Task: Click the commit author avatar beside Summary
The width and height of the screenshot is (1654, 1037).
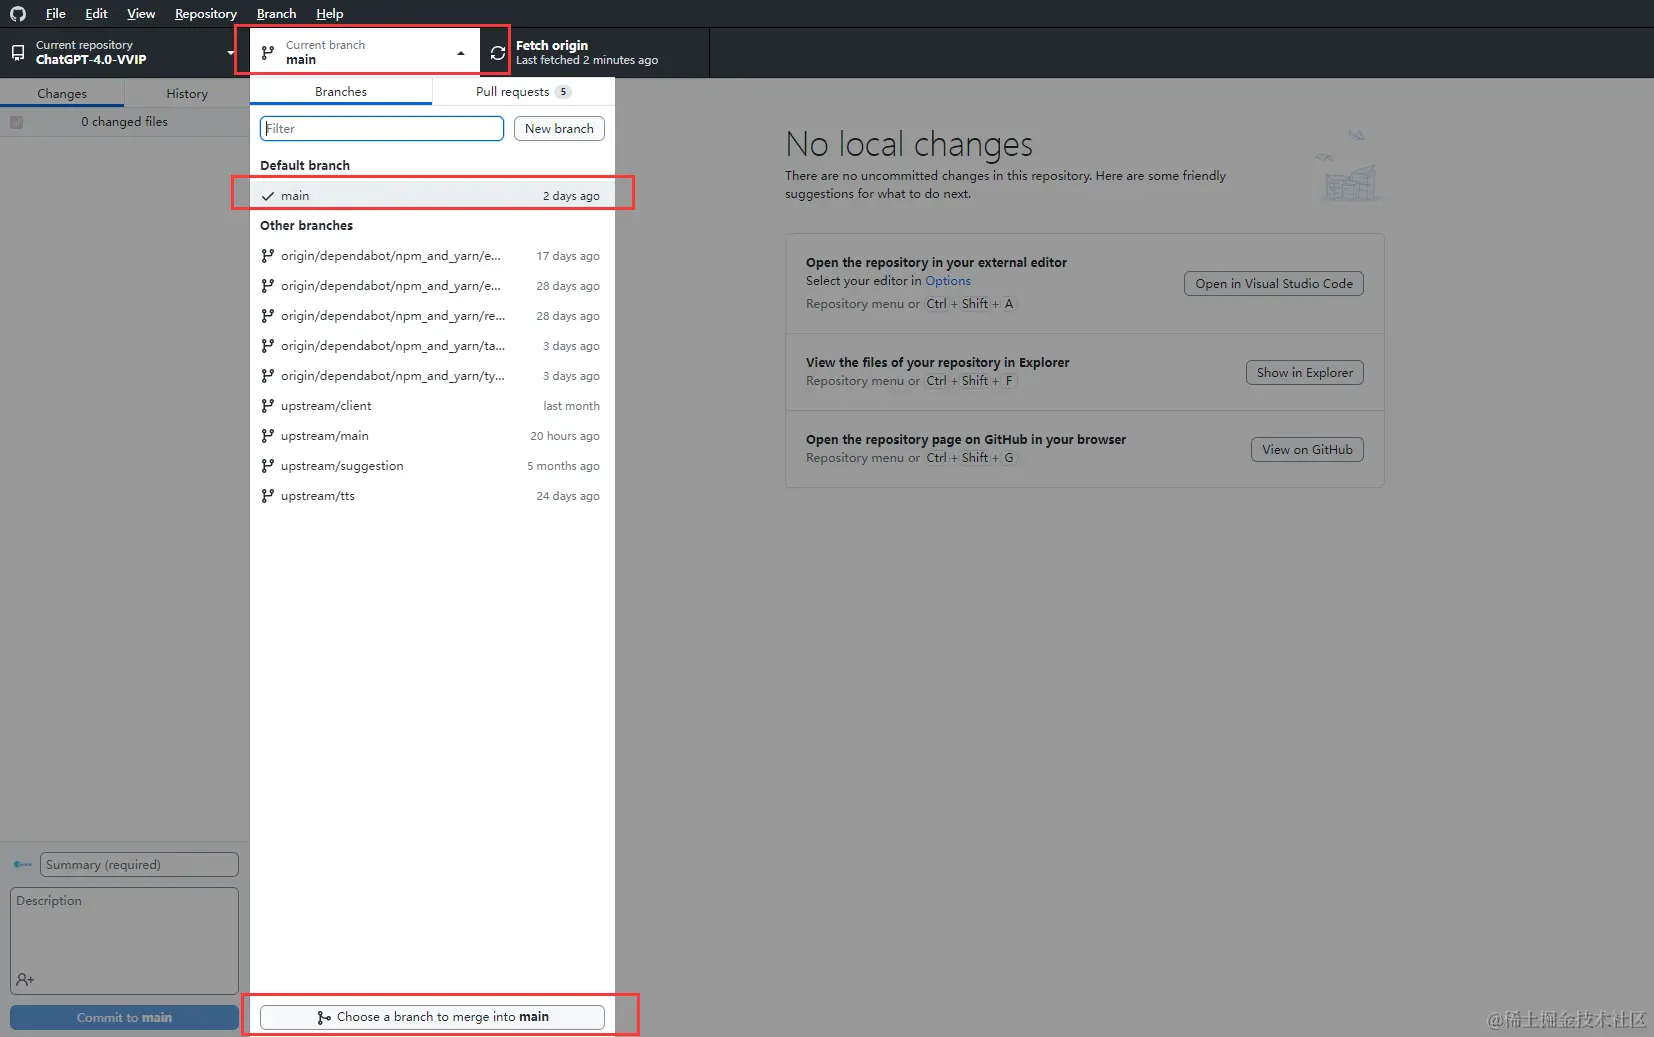Action: pos(22,864)
